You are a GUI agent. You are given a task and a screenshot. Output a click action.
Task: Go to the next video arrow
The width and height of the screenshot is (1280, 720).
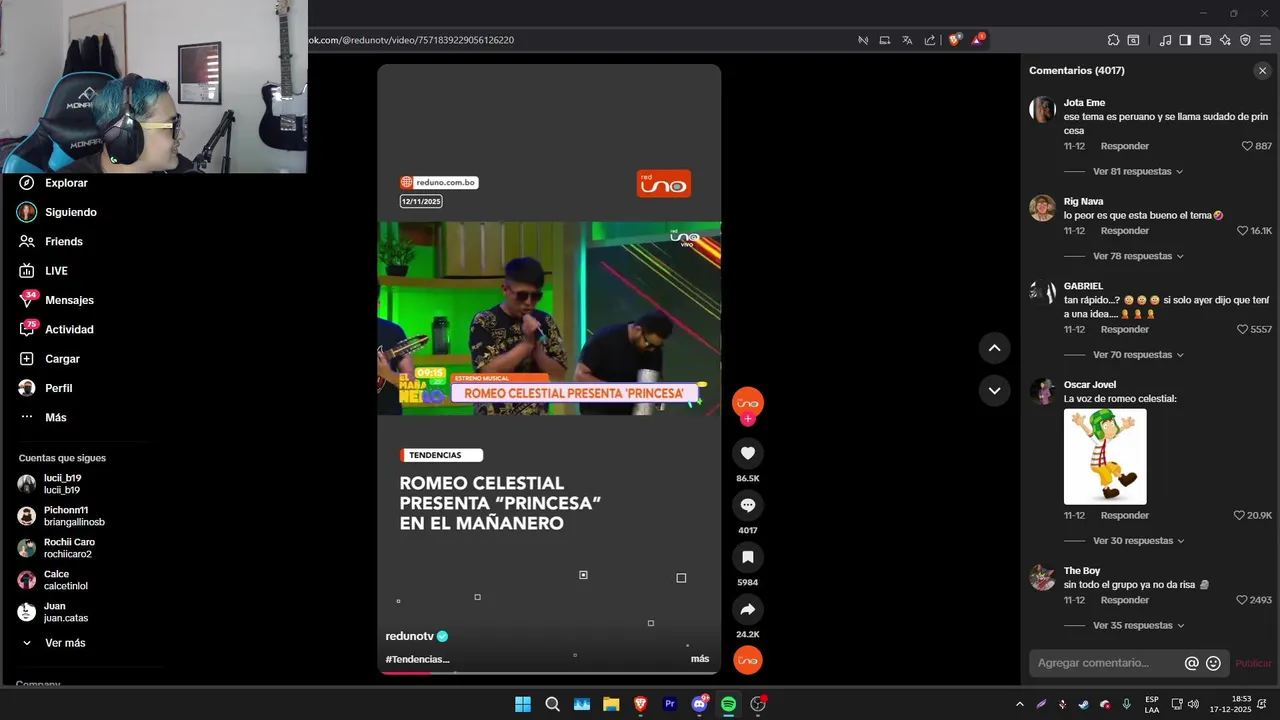tap(994, 391)
